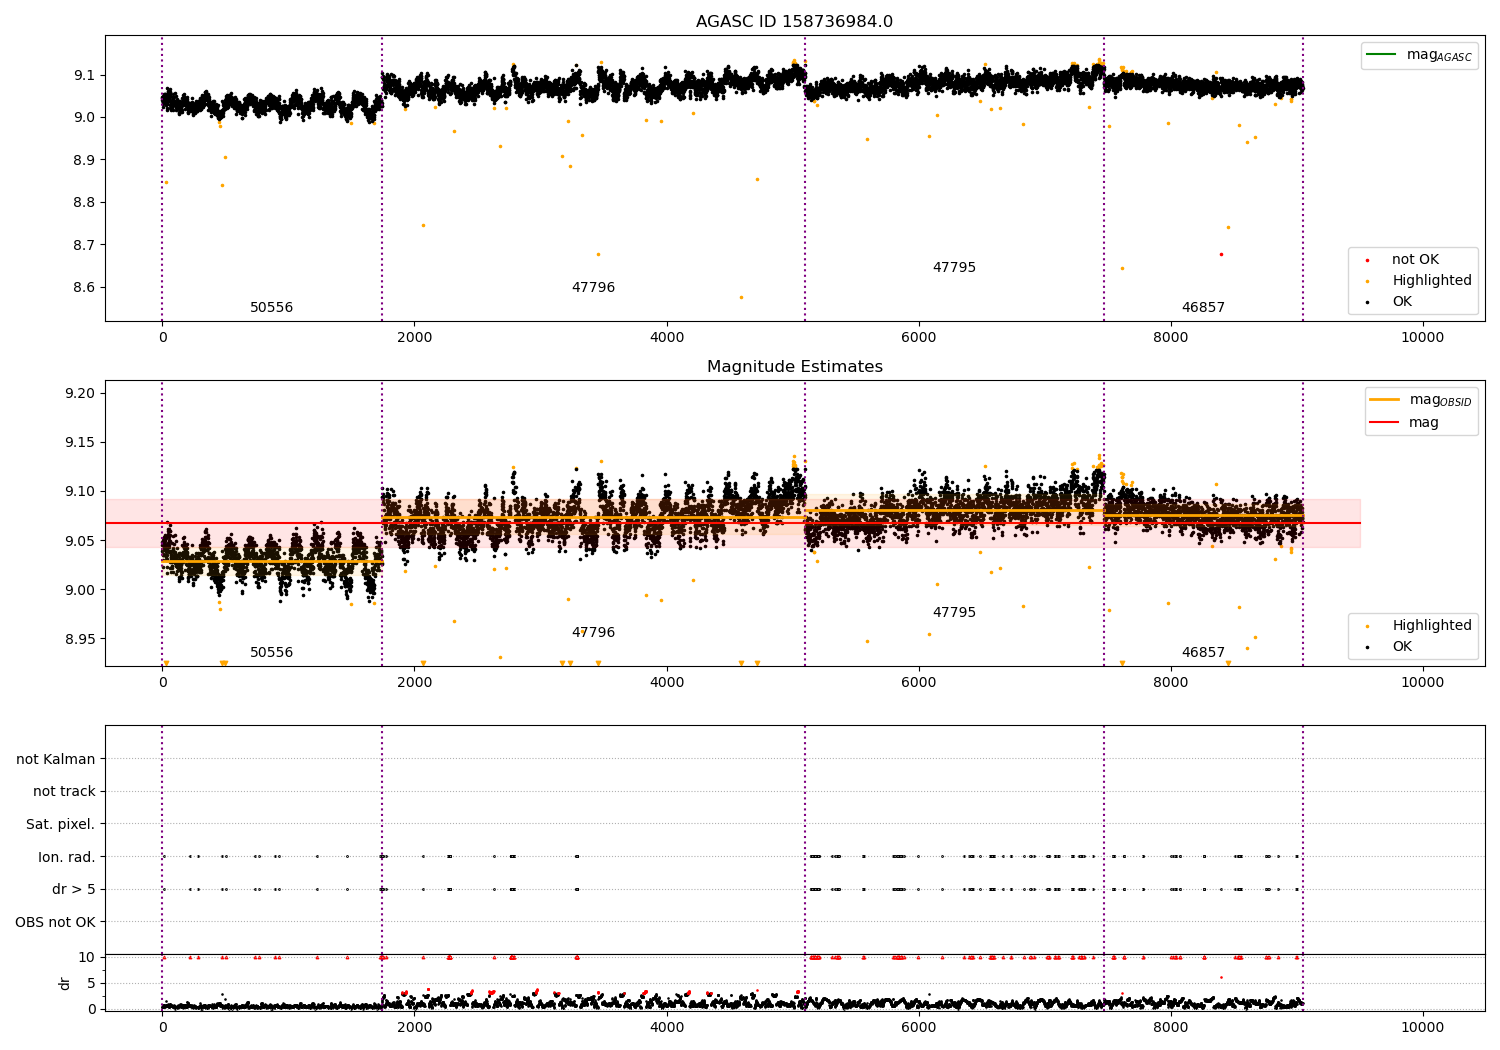Click OBSID label 47796 in Magnitude Estimates plot
Image resolution: width=1500 pixels, height=1050 pixels.
click(593, 633)
